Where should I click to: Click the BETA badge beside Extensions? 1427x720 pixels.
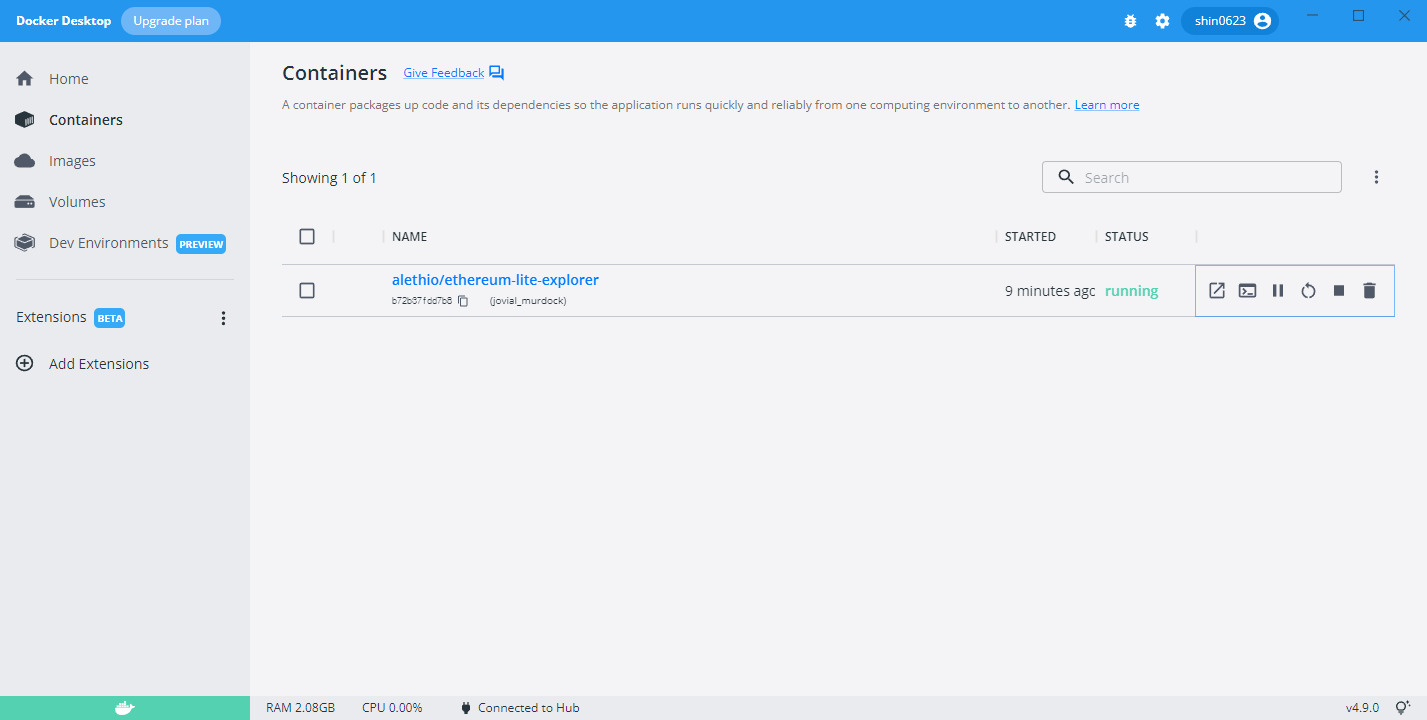tap(110, 318)
